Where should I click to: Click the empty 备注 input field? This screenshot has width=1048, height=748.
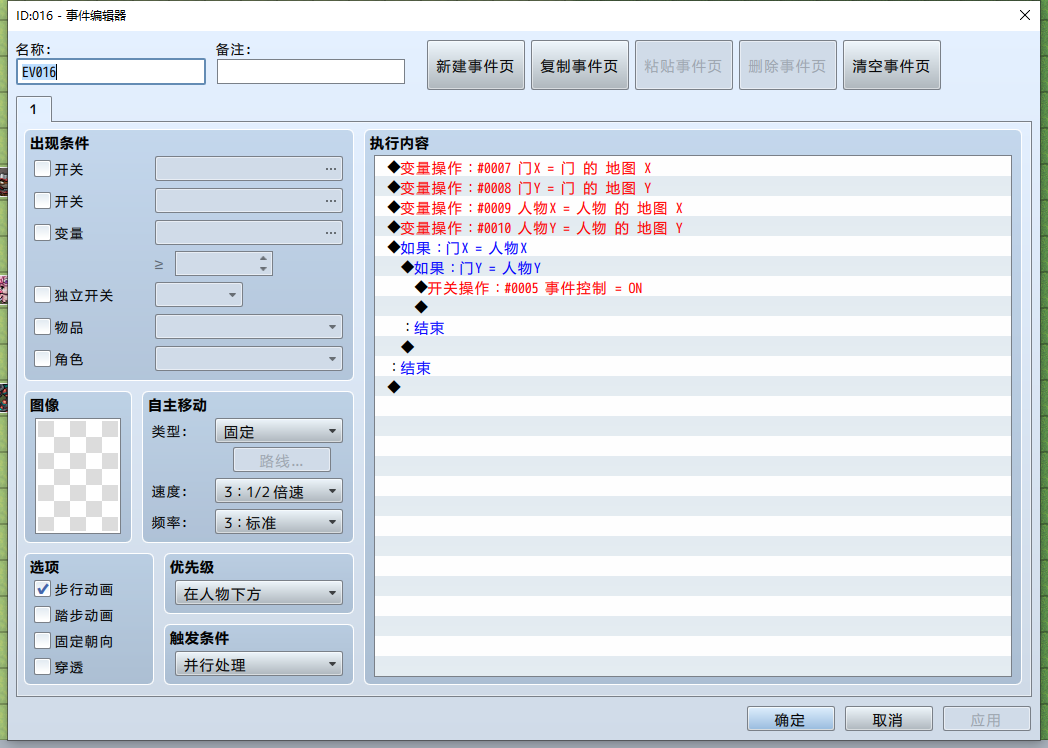pyautogui.click(x=311, y=72)
